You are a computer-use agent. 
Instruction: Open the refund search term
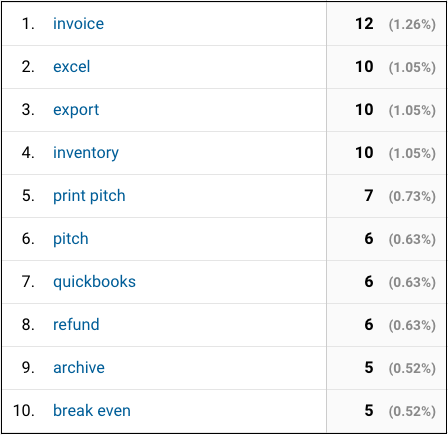pyautogui.click(x=76, y=325)
